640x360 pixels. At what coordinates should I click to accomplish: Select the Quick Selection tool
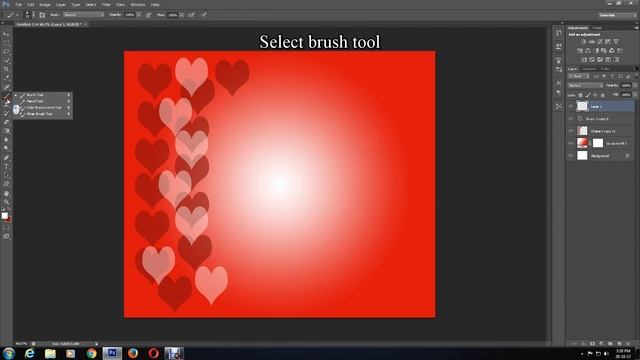tap(6, 60)
